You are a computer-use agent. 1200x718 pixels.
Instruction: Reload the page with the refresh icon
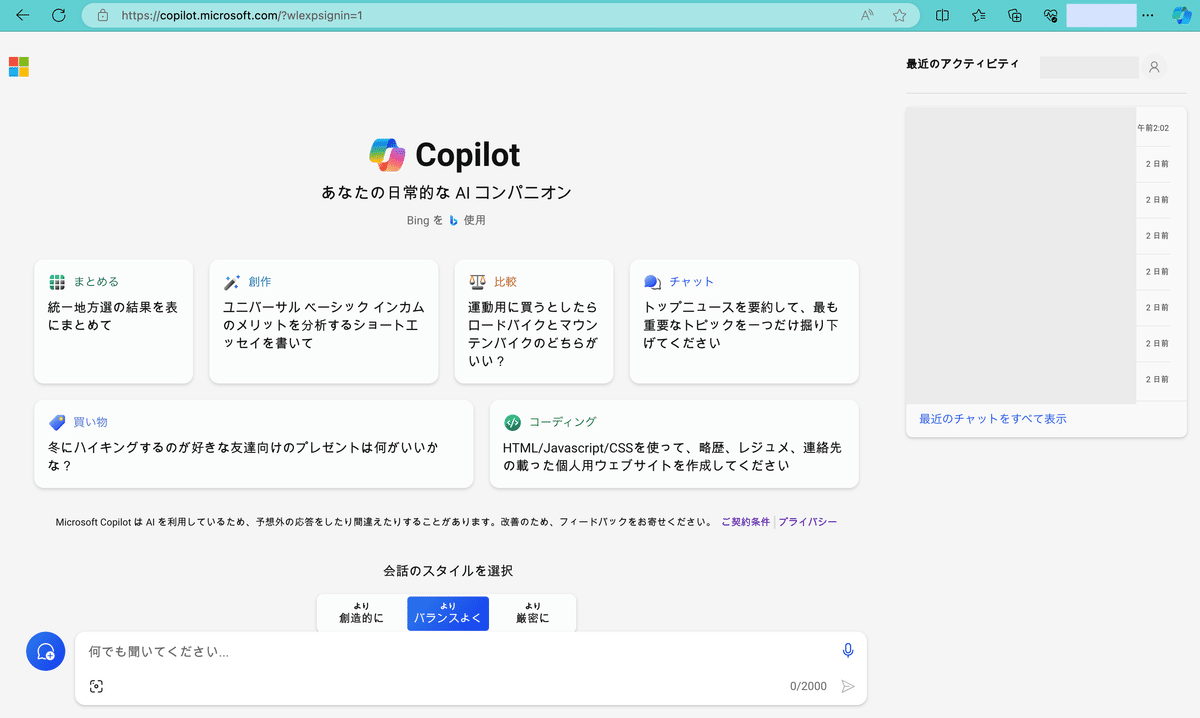tap(59, 16)
